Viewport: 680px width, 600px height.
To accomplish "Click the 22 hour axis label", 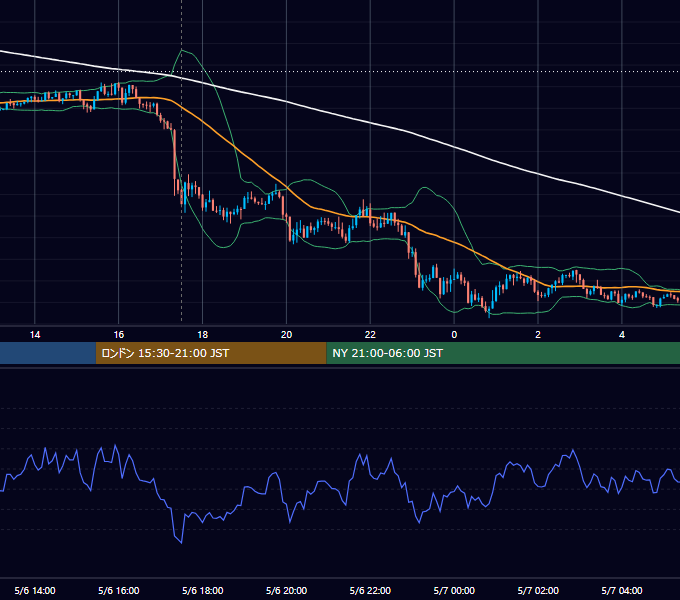I will (x=370, y=335).
